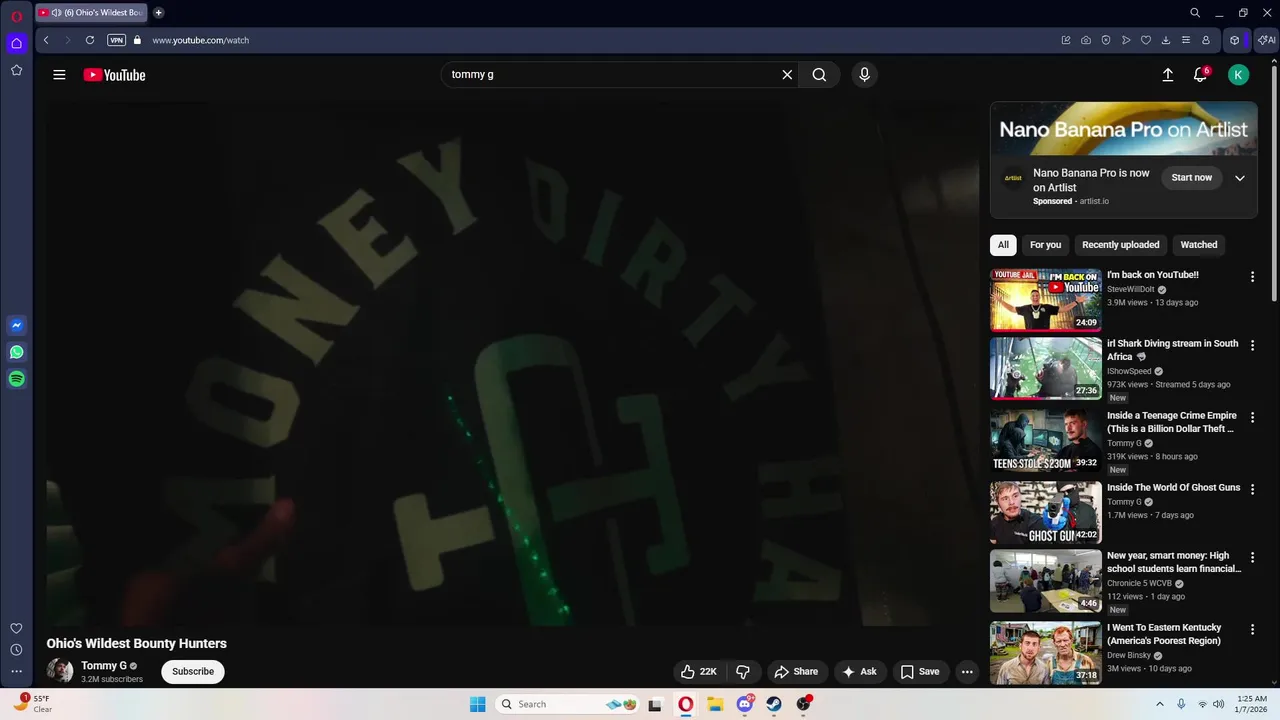Screen dimensions: 1280x720
Task: Take snapshot with camera icon
Action: click(1086, 40)
